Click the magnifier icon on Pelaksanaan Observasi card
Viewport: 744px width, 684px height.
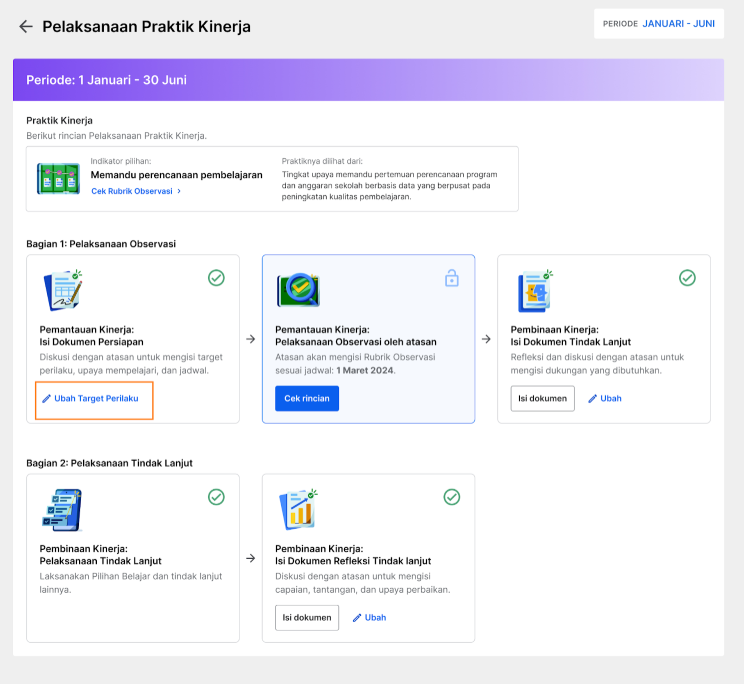(x=298, y=290)
